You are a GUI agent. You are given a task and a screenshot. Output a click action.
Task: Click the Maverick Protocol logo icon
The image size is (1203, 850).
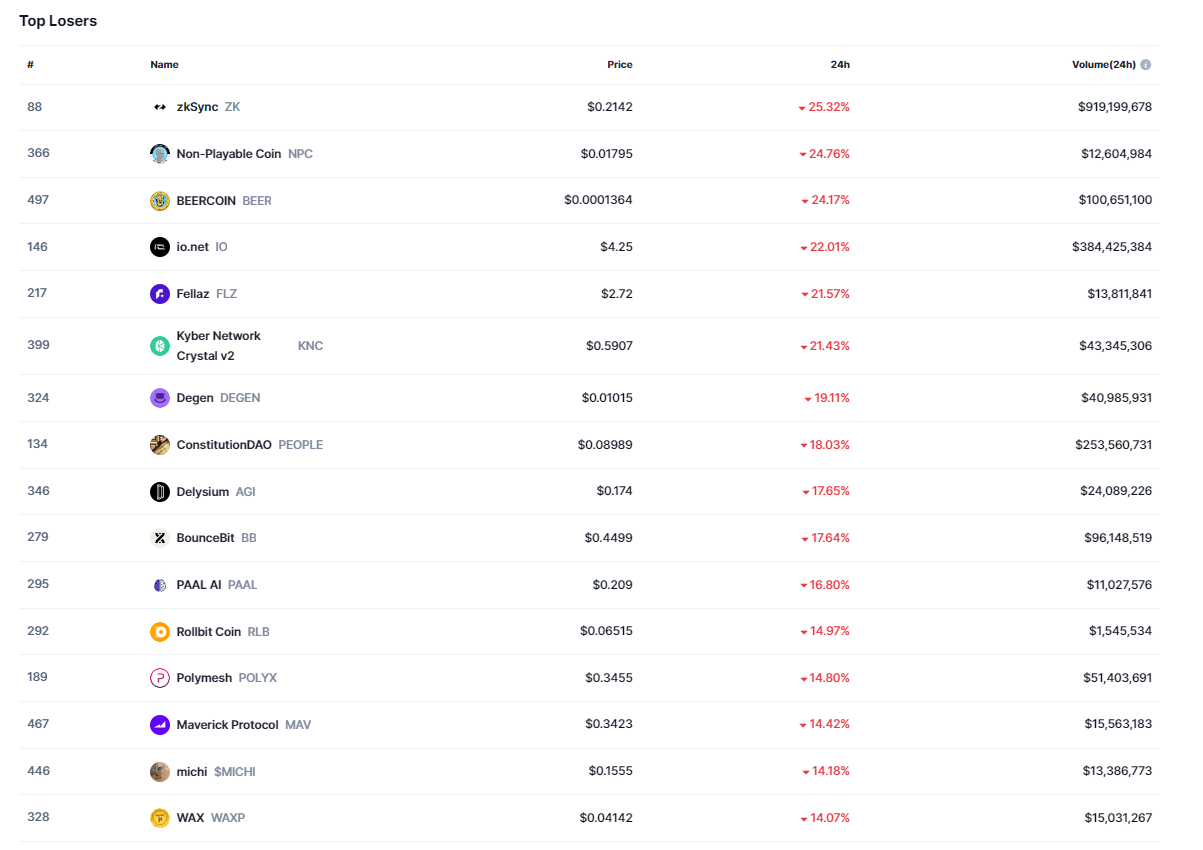tap(160, 725)
